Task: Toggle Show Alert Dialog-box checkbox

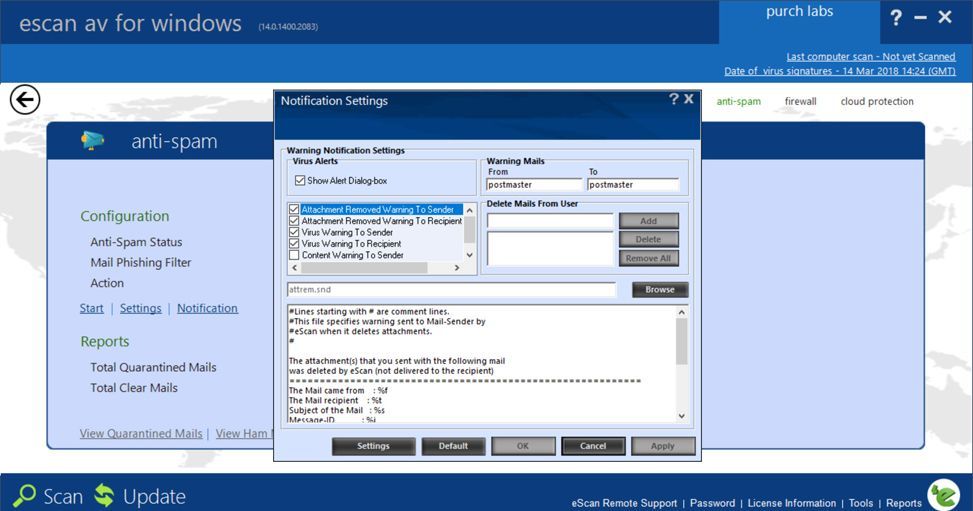Action: point(300,181)
